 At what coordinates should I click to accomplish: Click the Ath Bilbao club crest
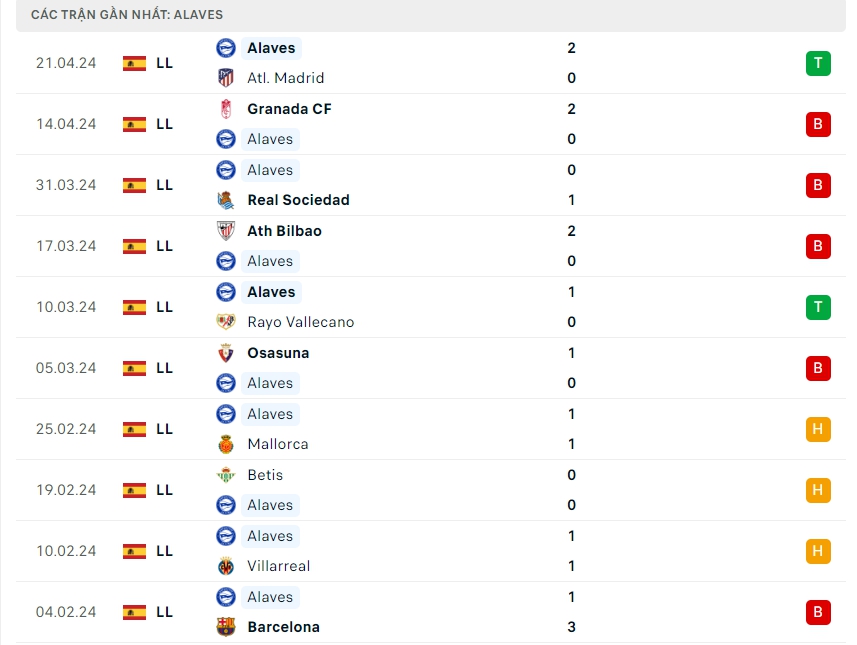coord(225,231)
